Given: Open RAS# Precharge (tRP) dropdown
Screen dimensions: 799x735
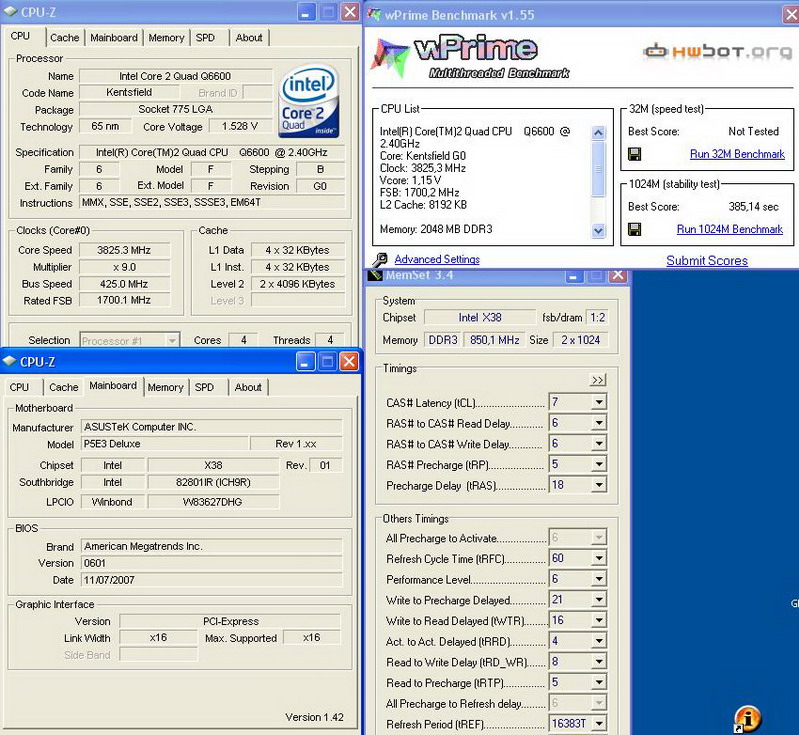Looking at the screenshot, I should click(x=599, y=464).
